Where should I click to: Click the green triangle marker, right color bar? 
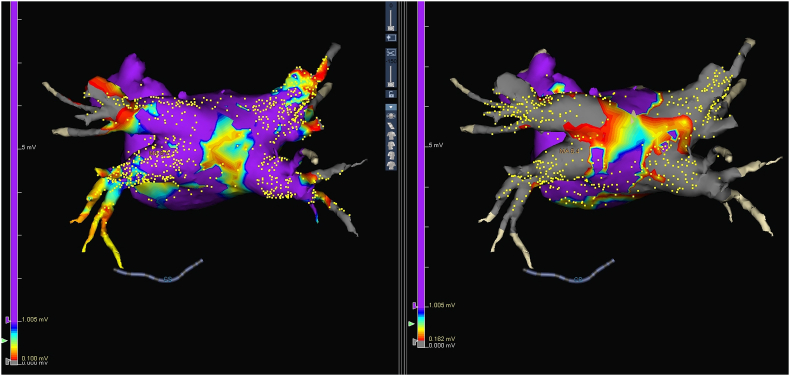[x=411, y=324]
